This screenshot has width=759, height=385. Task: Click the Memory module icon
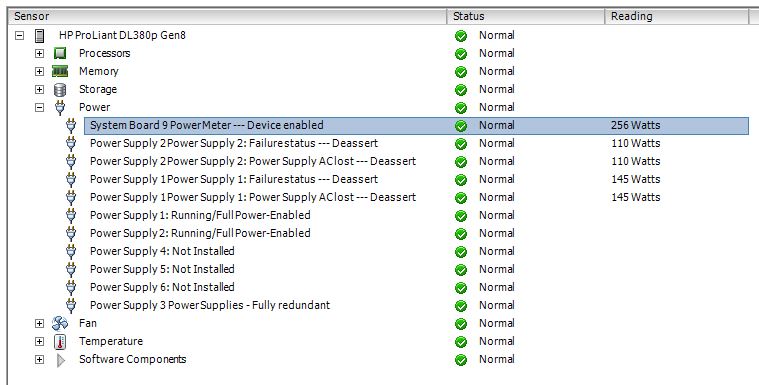(x=60, y=71)
